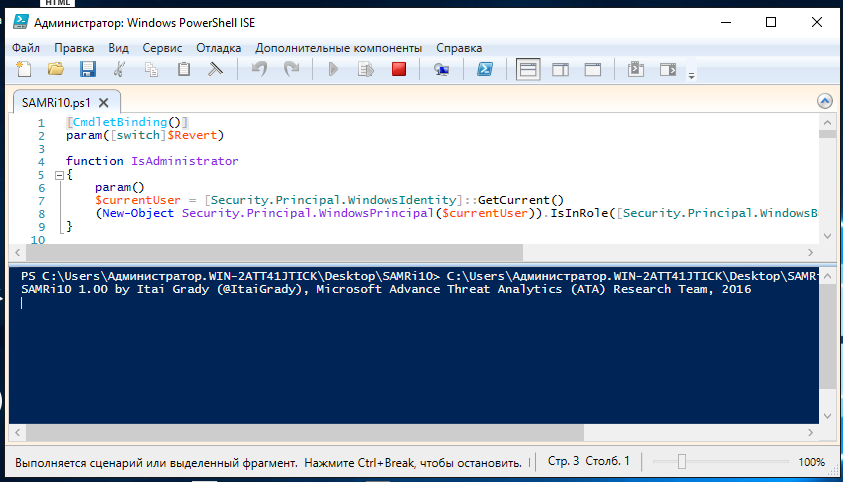Viewport: 843px width, 482px height.
Task: Open the Сервис menu
Action: 162,48
